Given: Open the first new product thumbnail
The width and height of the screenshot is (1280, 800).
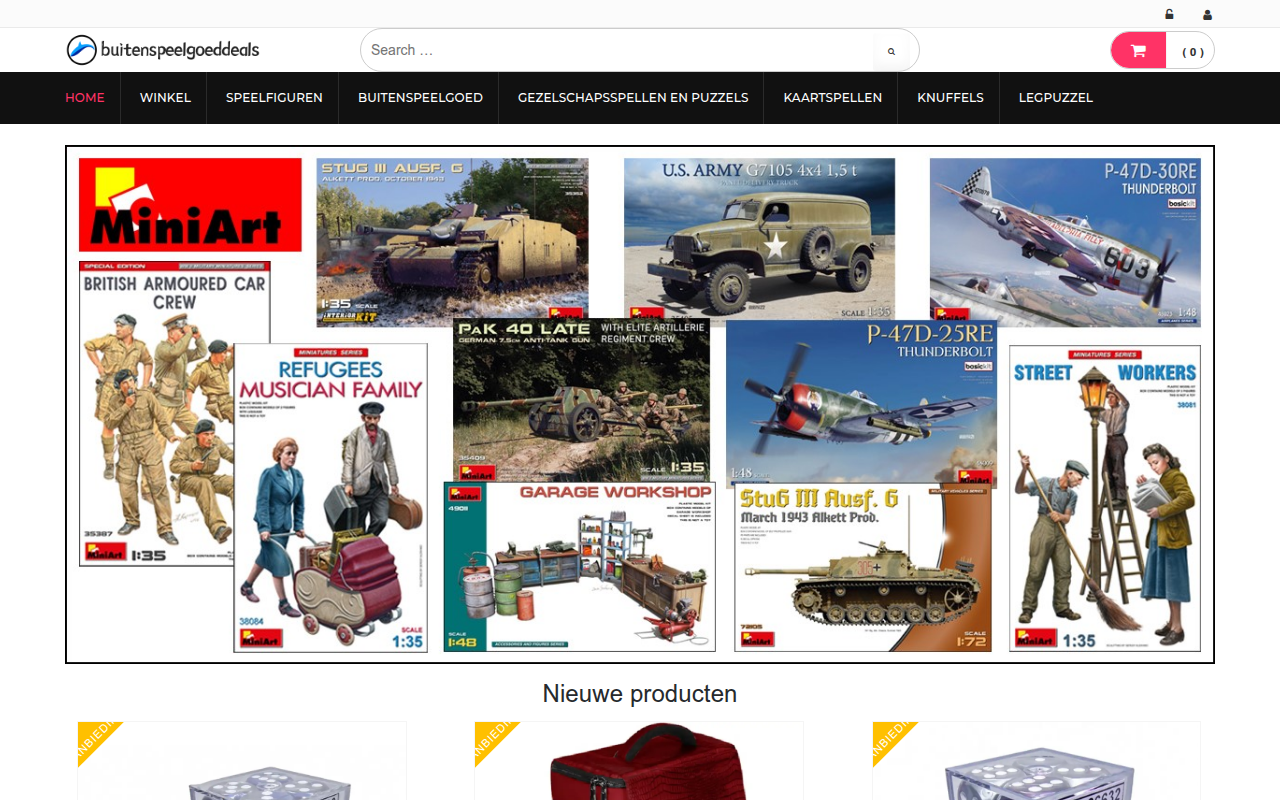Looking at the screenshot, I should pyautogui.click(x=242, y=761).
